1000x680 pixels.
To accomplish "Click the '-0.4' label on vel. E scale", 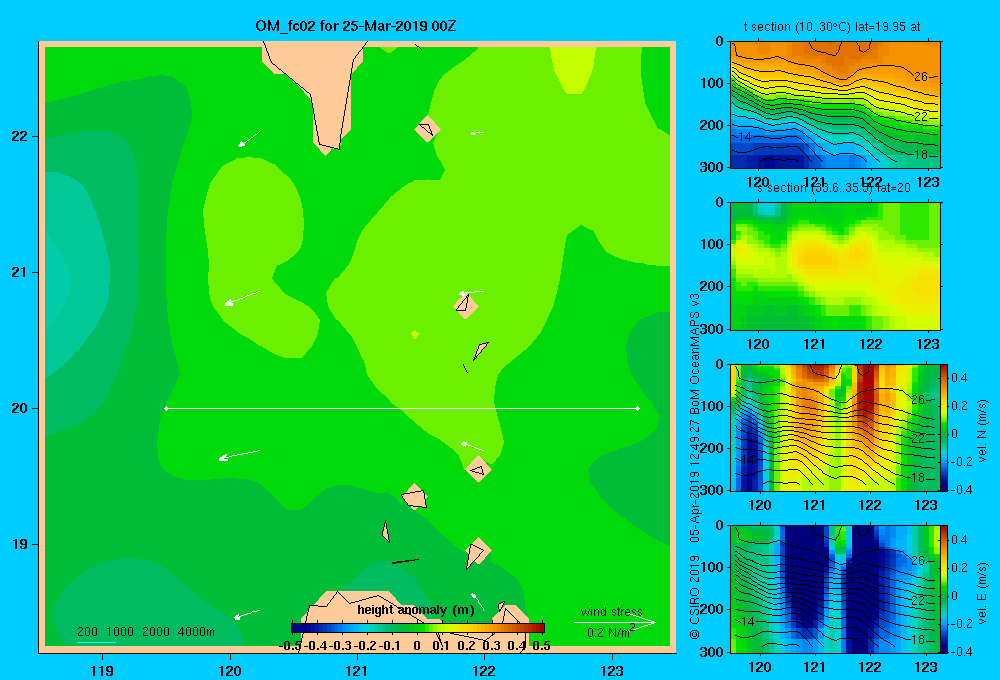I will click(961, 651).
